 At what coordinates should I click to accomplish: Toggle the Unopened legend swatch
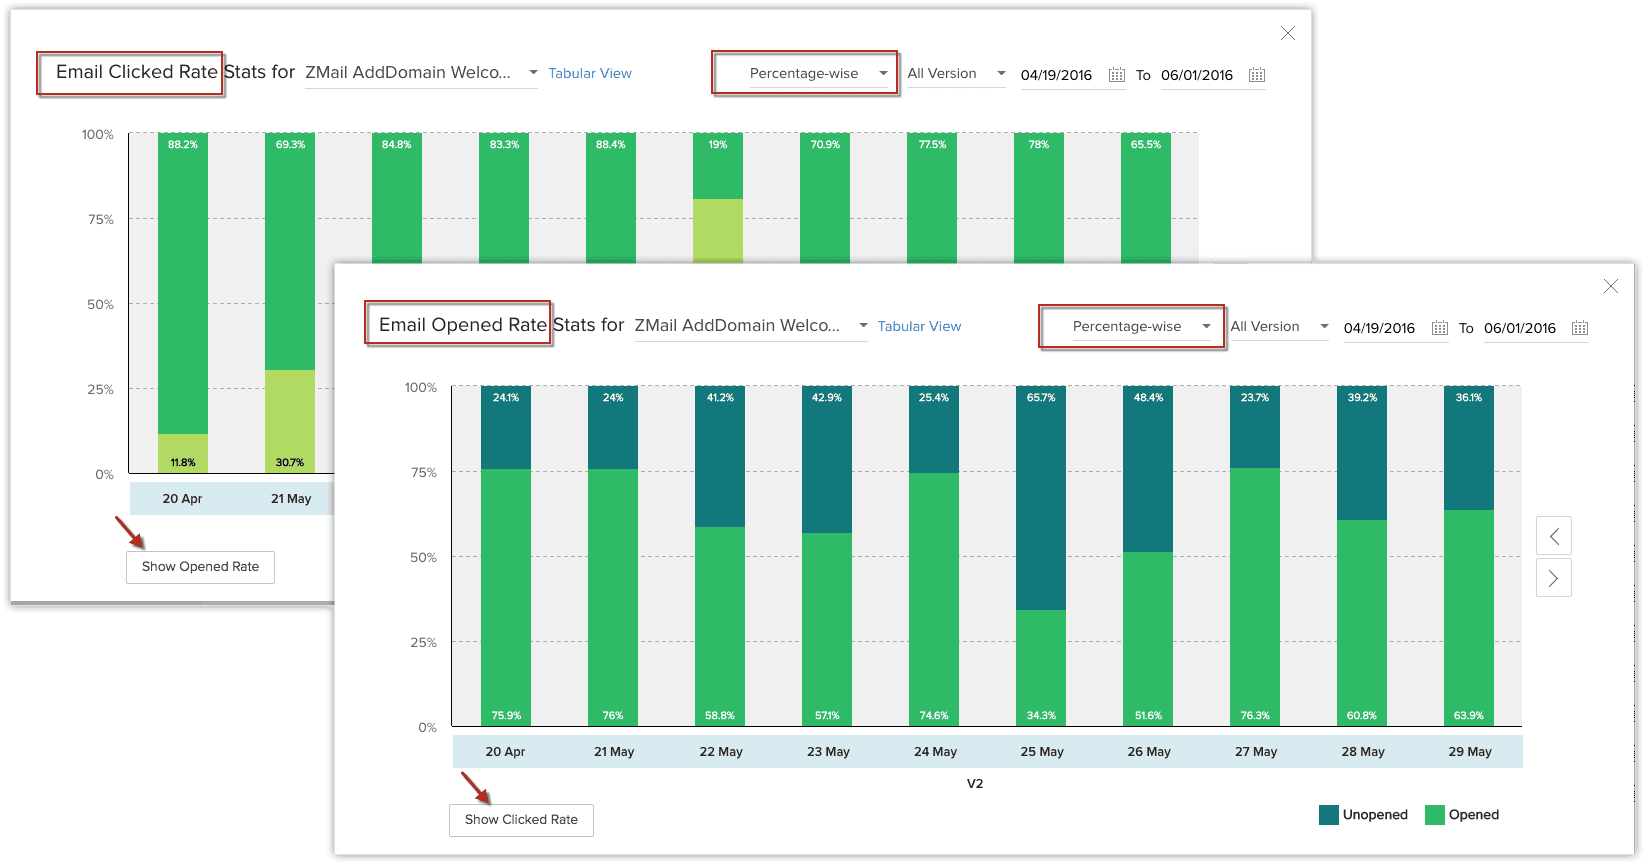(1329, 815)
